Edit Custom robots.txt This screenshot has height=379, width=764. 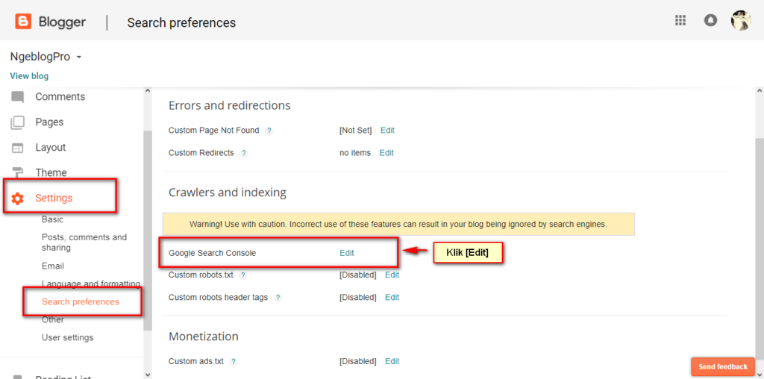[x=392, y=275]
